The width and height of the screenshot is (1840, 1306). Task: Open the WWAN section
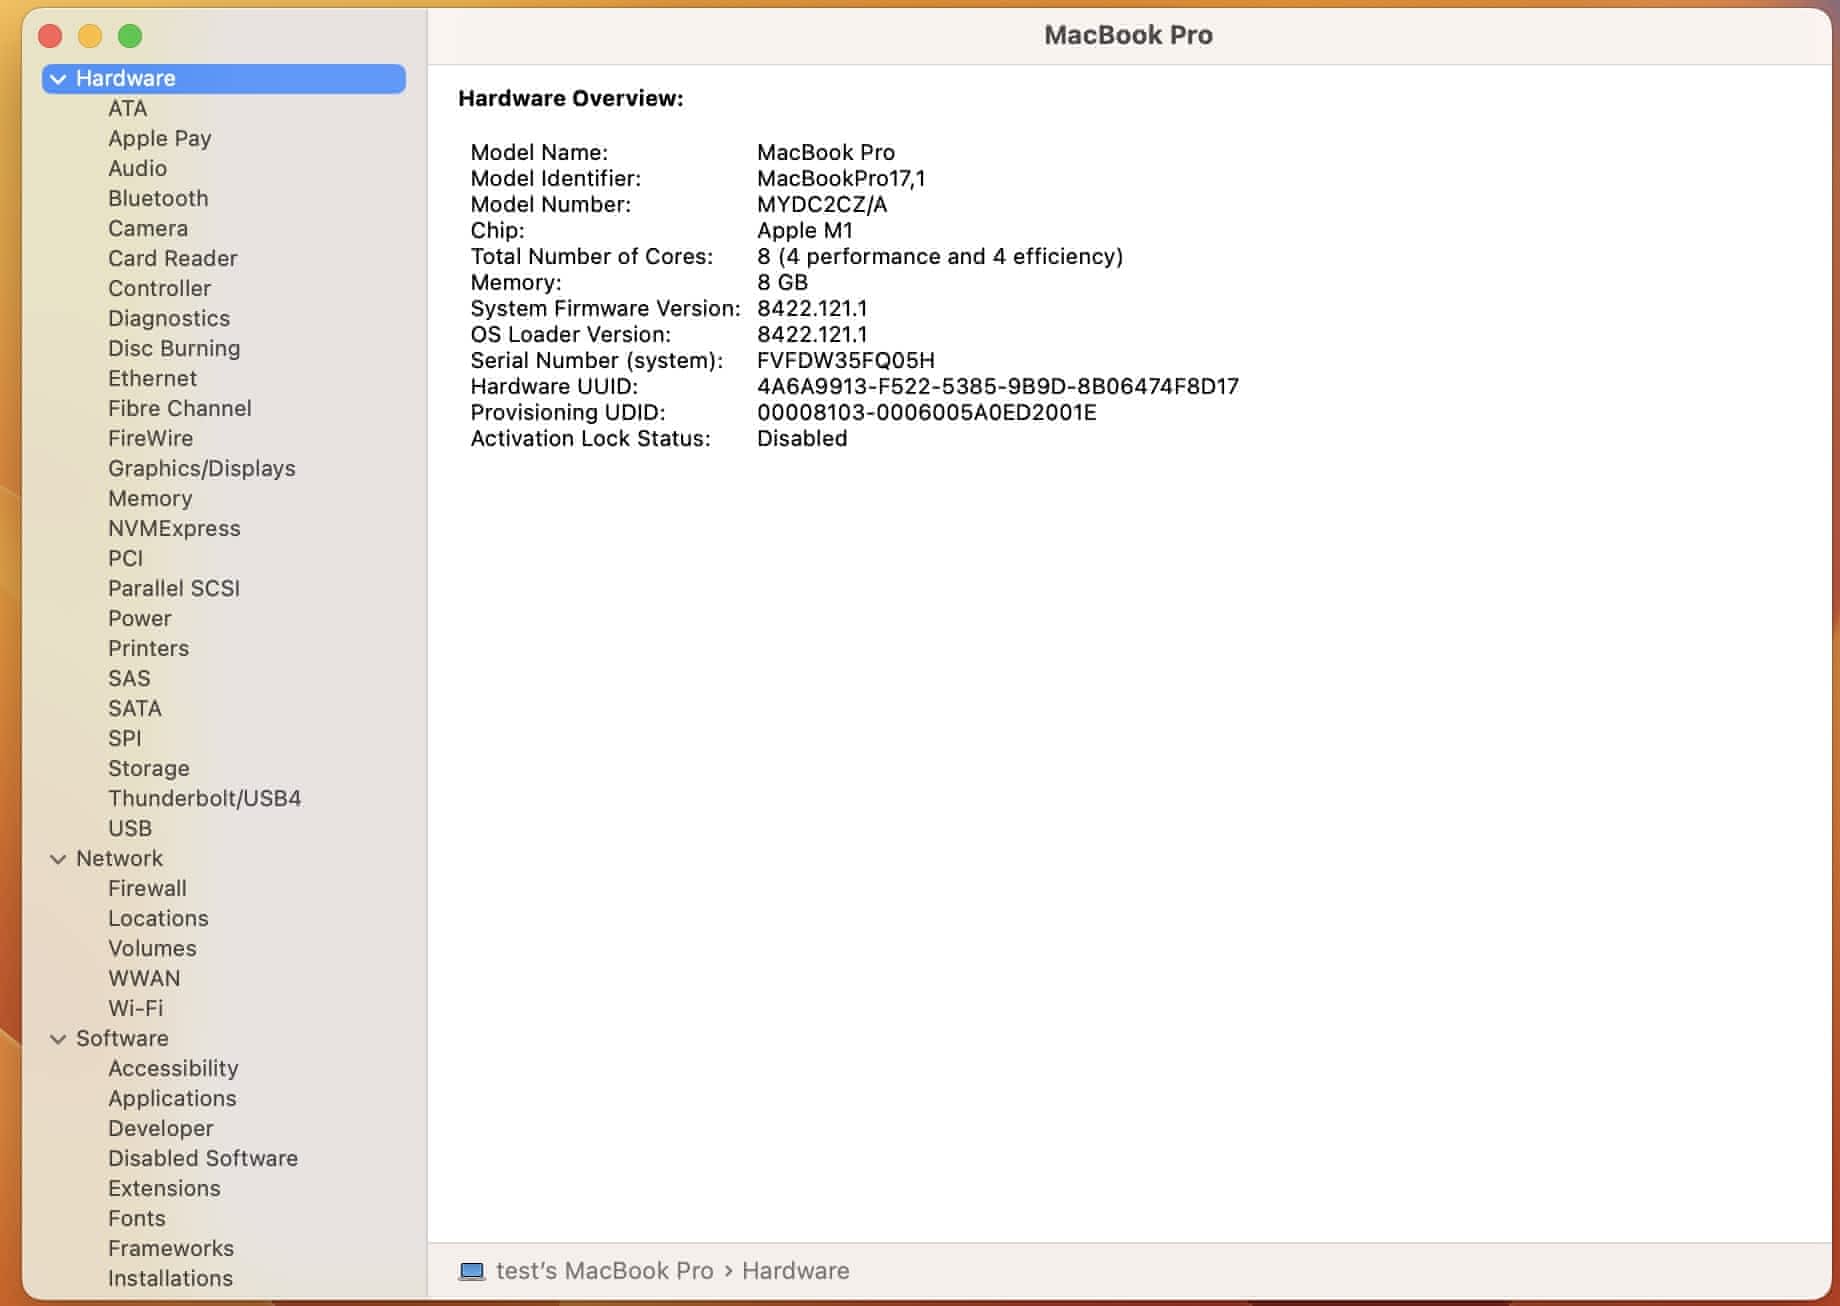144,978
